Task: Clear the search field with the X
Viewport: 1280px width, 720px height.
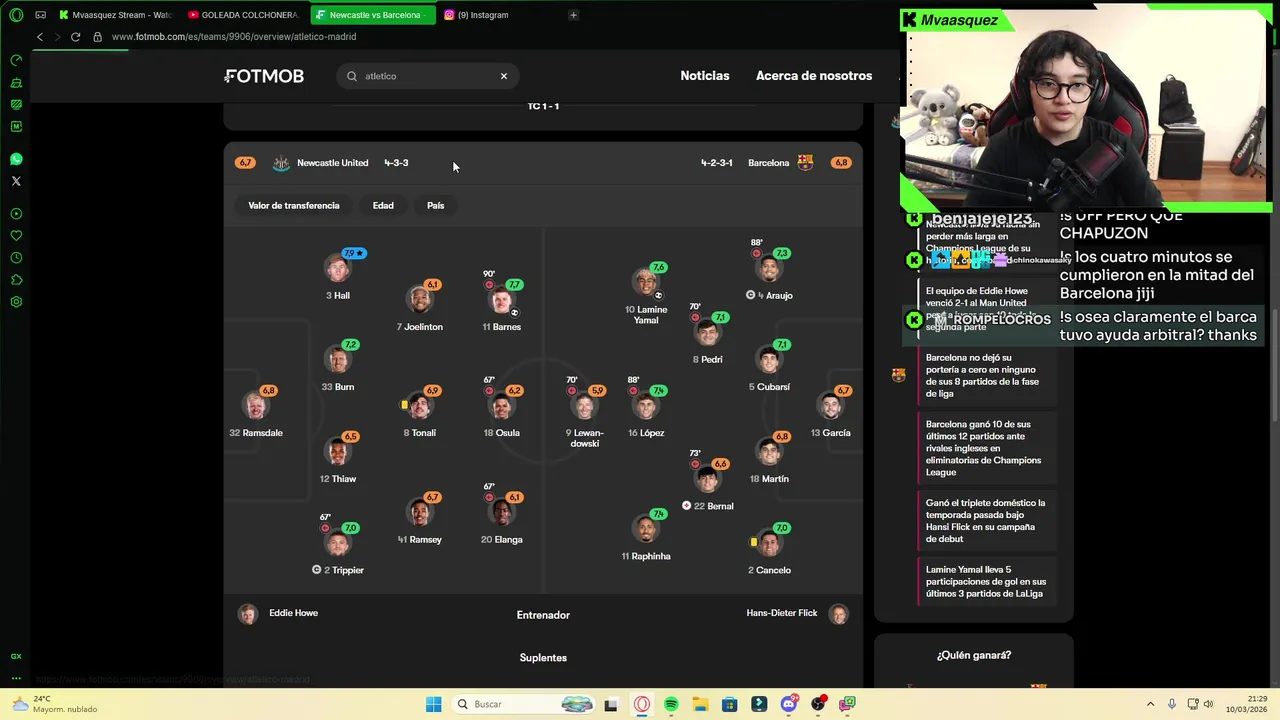Action: [504, 76]
